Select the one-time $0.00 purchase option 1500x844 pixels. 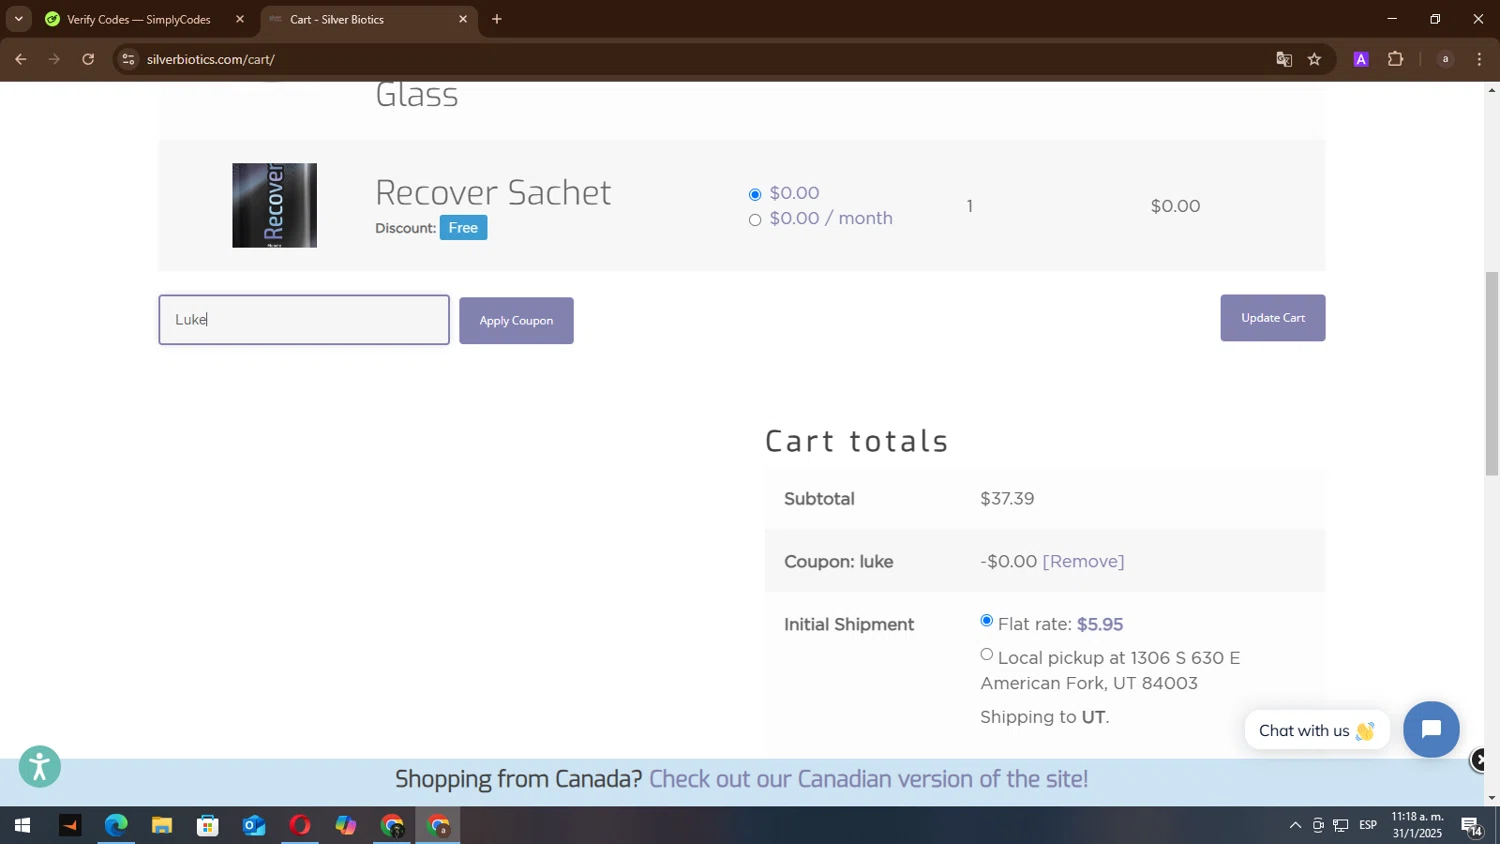pyautogui.click(x=755, y=194)
